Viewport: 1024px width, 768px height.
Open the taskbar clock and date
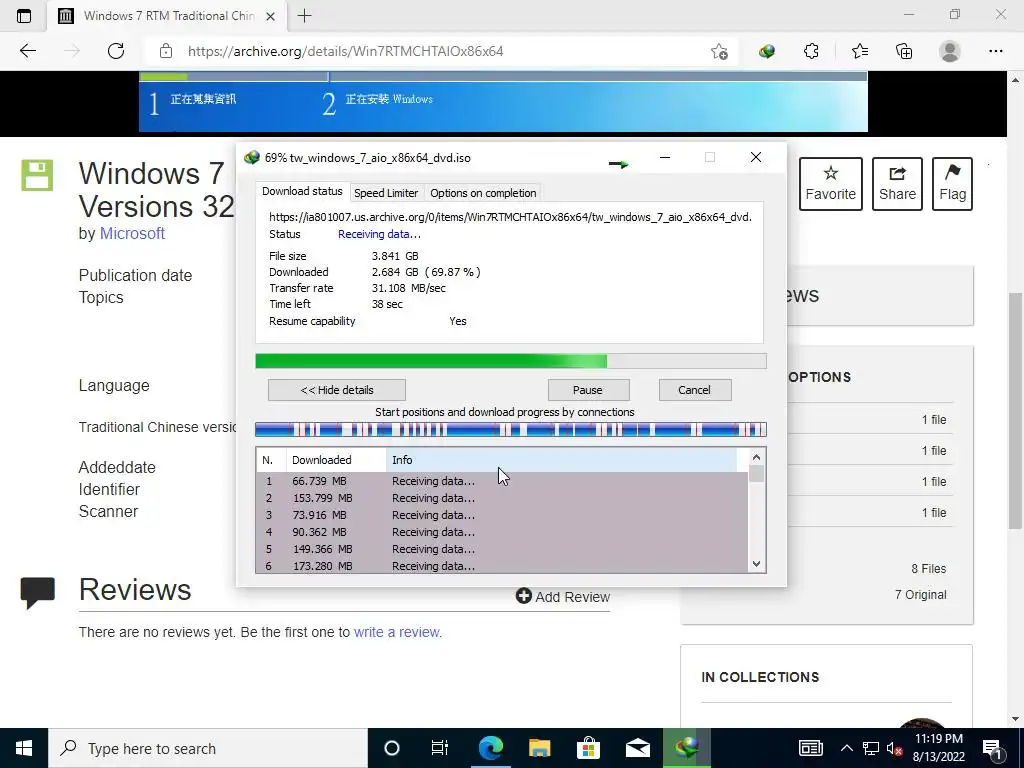click(938, 748)
